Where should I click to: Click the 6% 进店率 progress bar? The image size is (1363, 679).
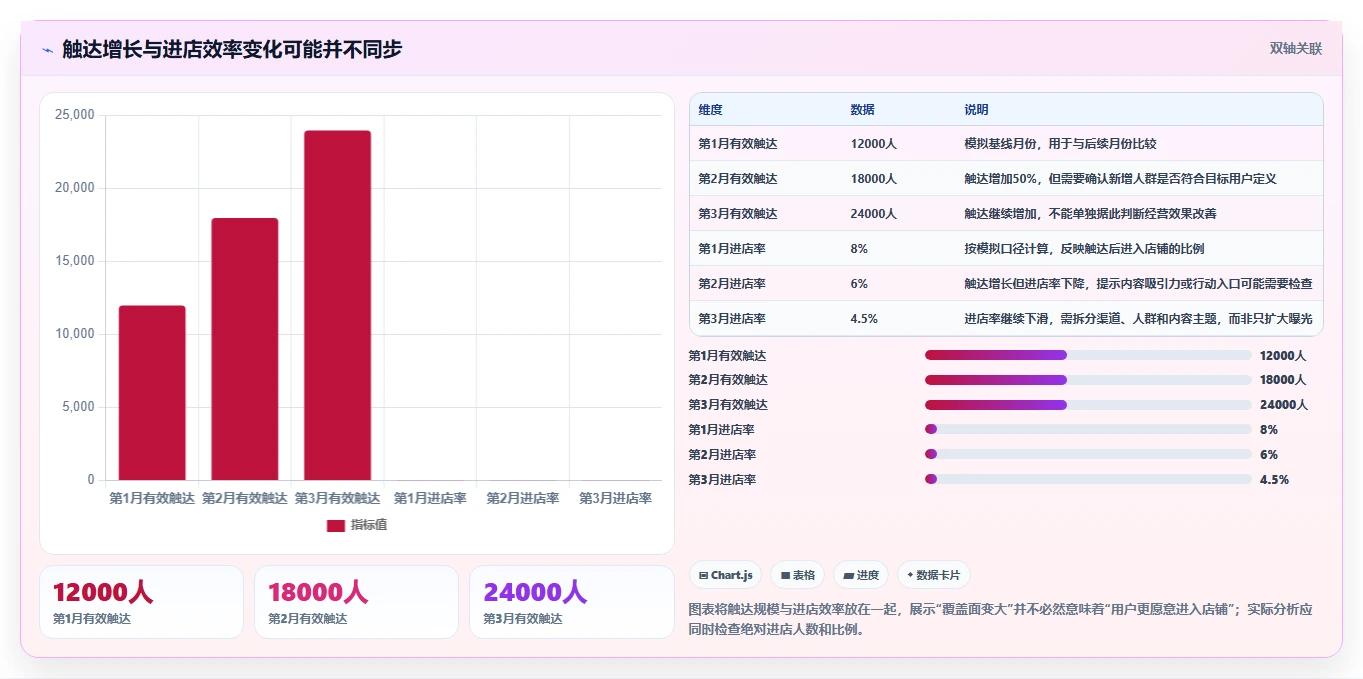coord(1088,454)
